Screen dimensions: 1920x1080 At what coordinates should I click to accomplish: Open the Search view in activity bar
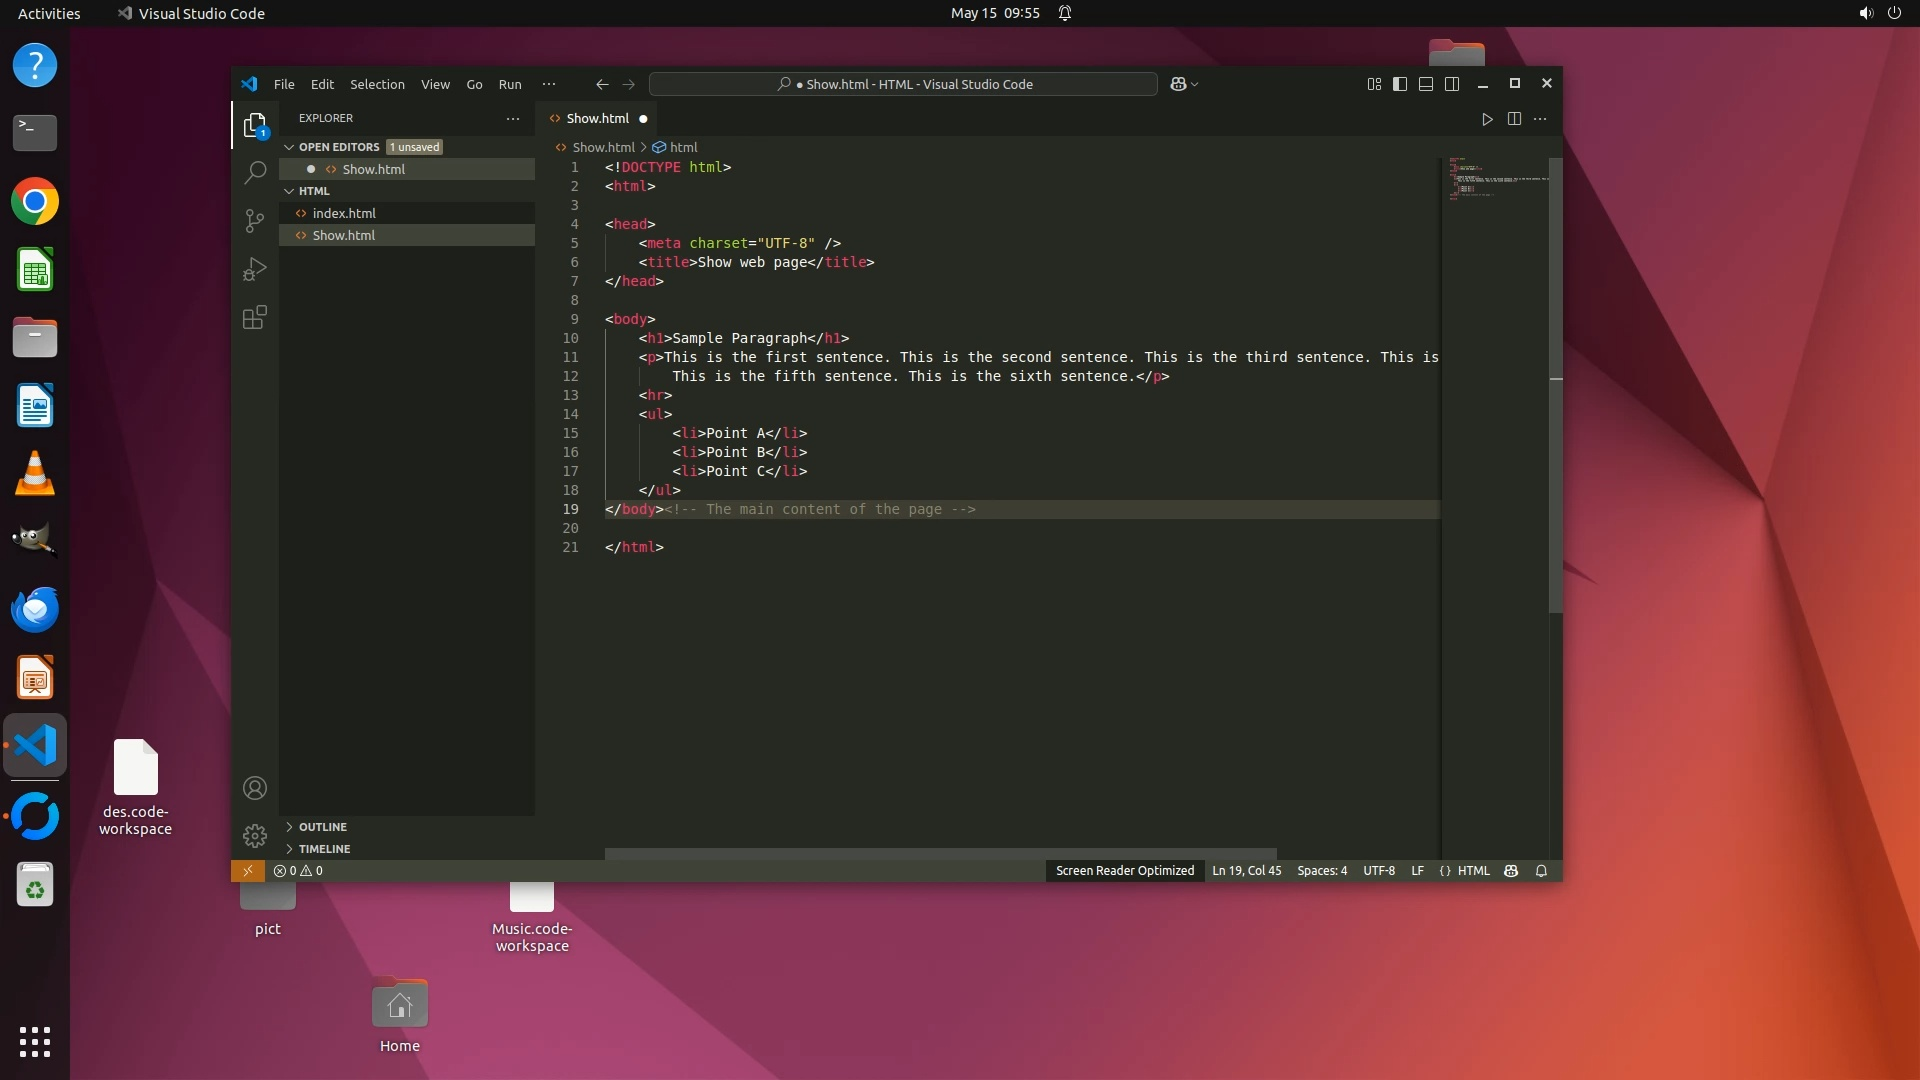click(255, 172)
